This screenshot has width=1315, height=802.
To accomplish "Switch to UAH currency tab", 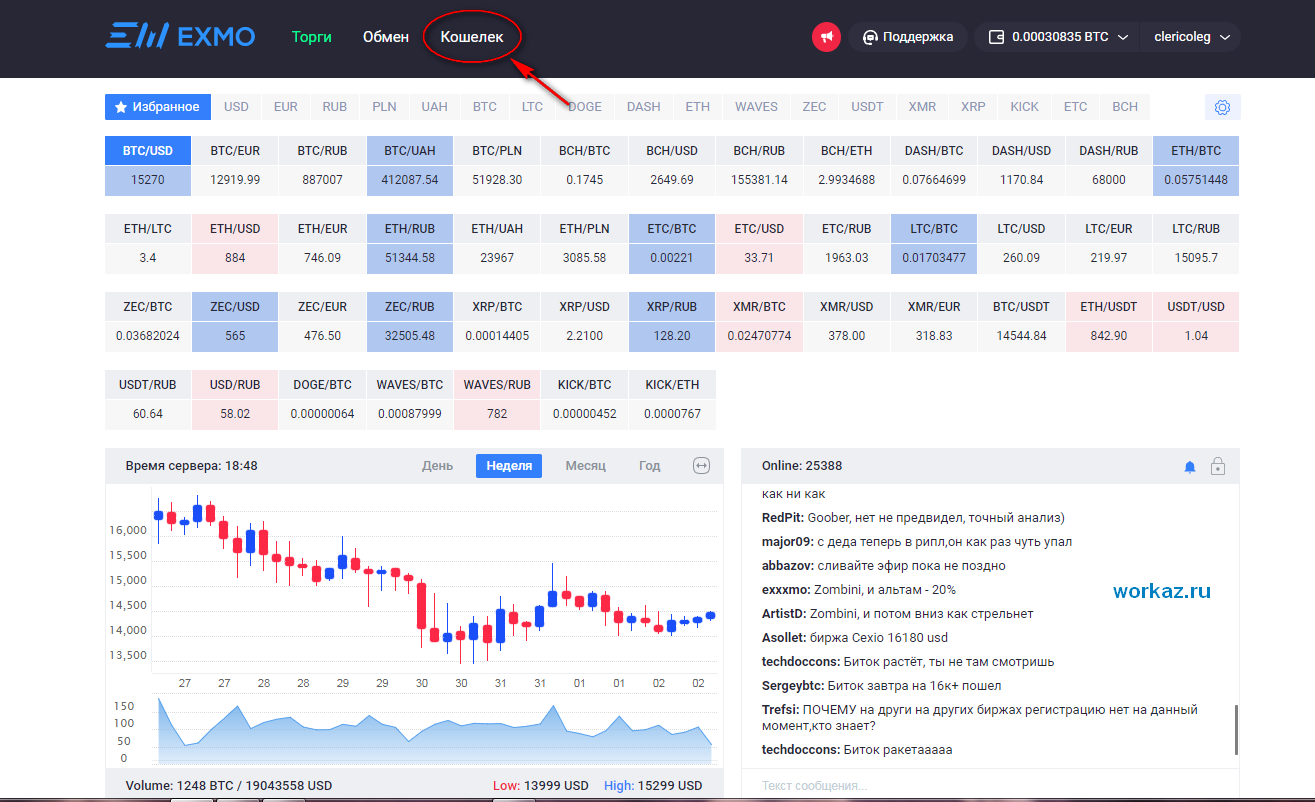I will coord(435,107).
